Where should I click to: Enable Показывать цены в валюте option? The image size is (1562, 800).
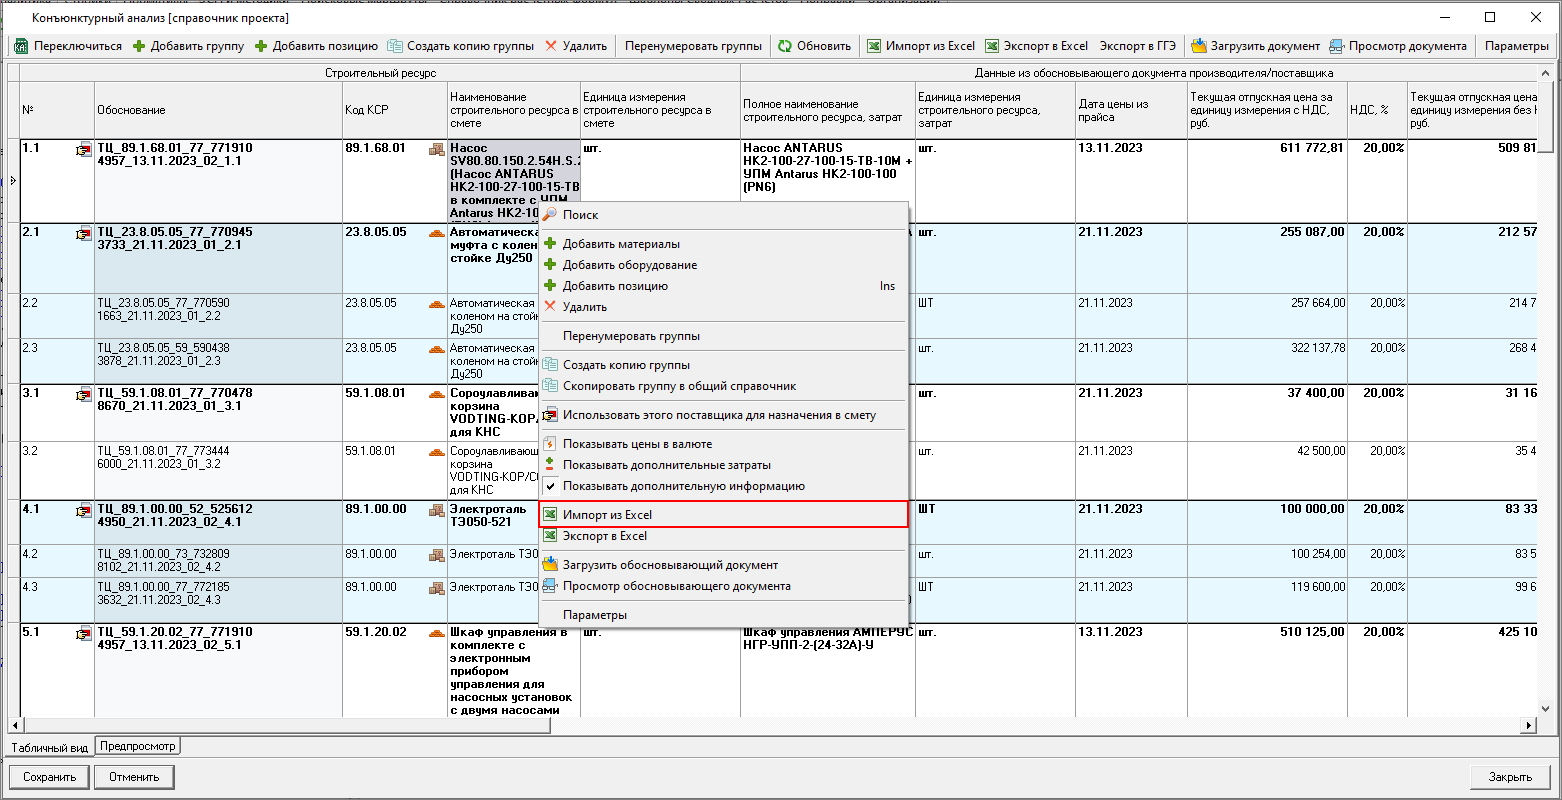[637, 444]
